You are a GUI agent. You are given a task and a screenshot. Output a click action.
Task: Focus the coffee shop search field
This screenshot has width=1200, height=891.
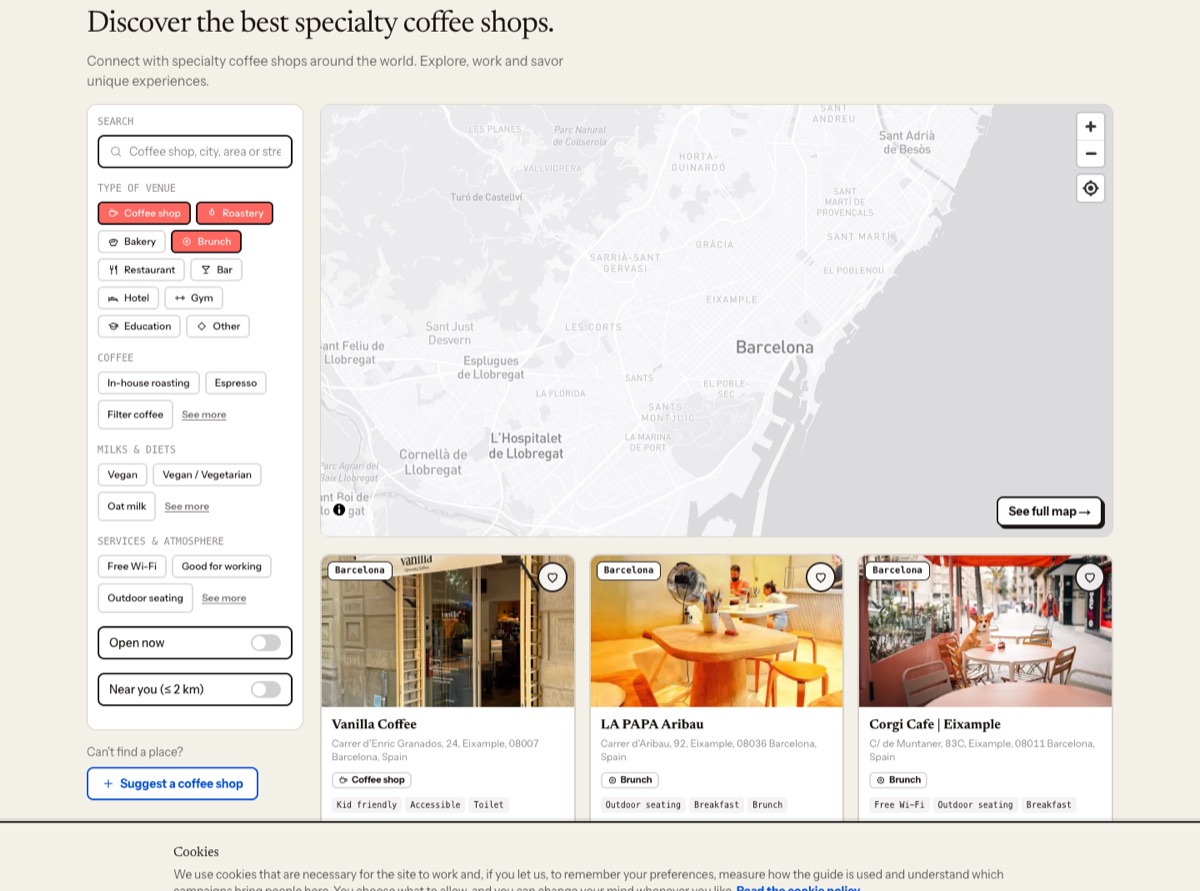[195, 152]
